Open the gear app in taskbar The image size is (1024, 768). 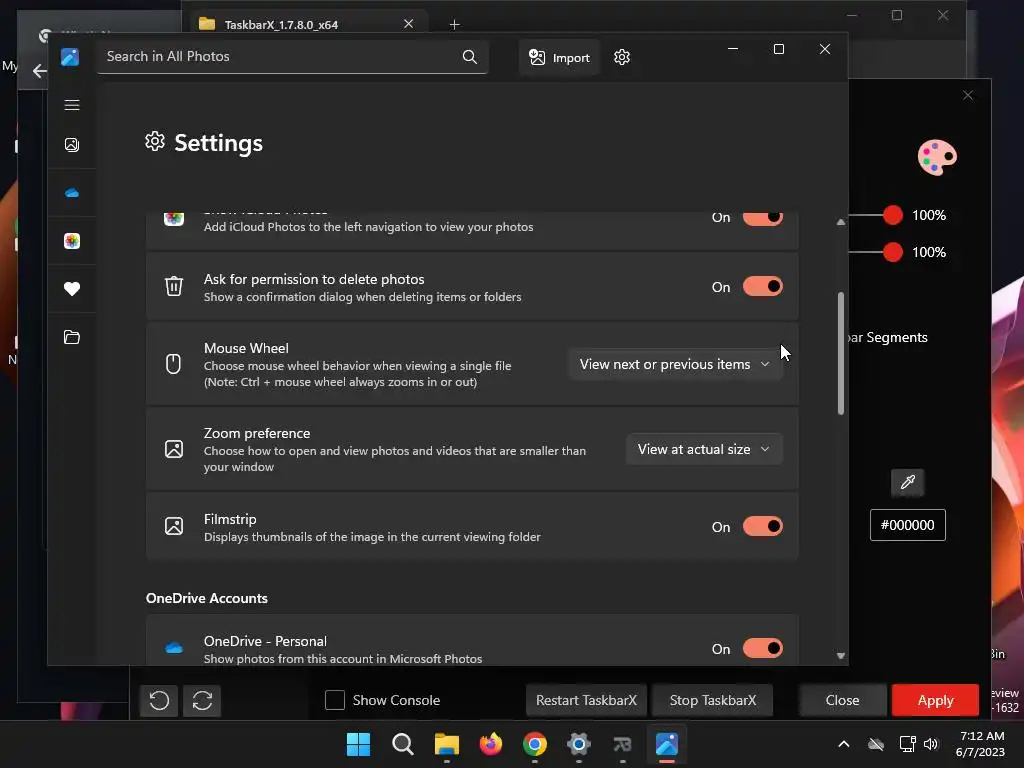tap(579, 744)
